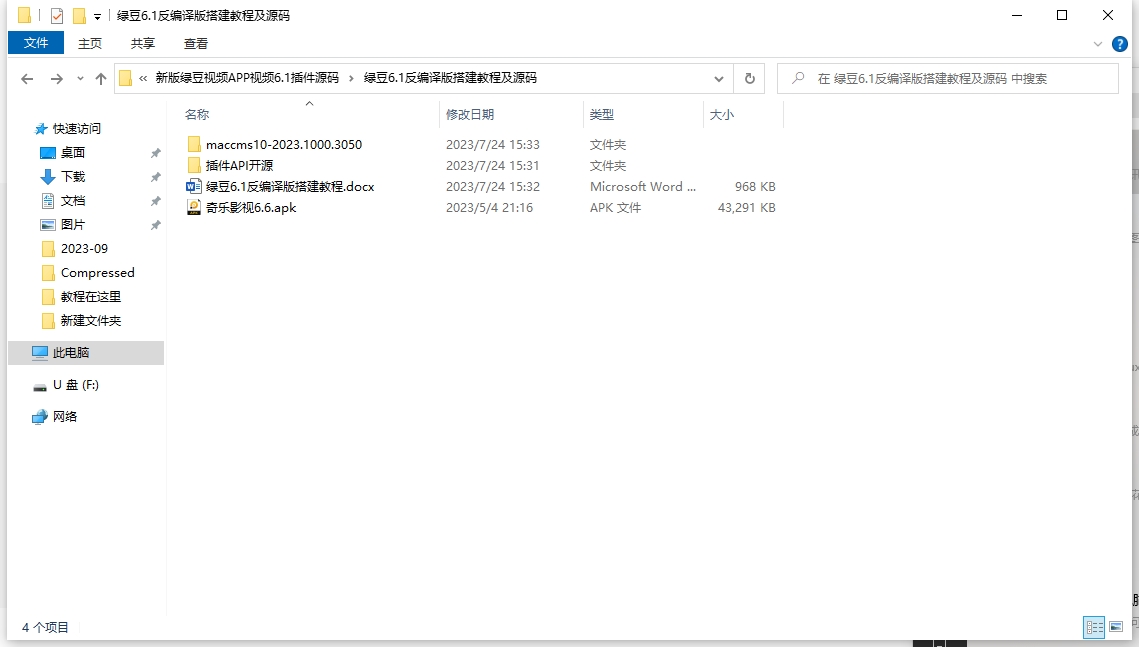Image resolution: width=1139 pixels, height=647 pixels.
Task: Open the 2023-09 folder in sidebar
Action: click(x=84, y=248)
